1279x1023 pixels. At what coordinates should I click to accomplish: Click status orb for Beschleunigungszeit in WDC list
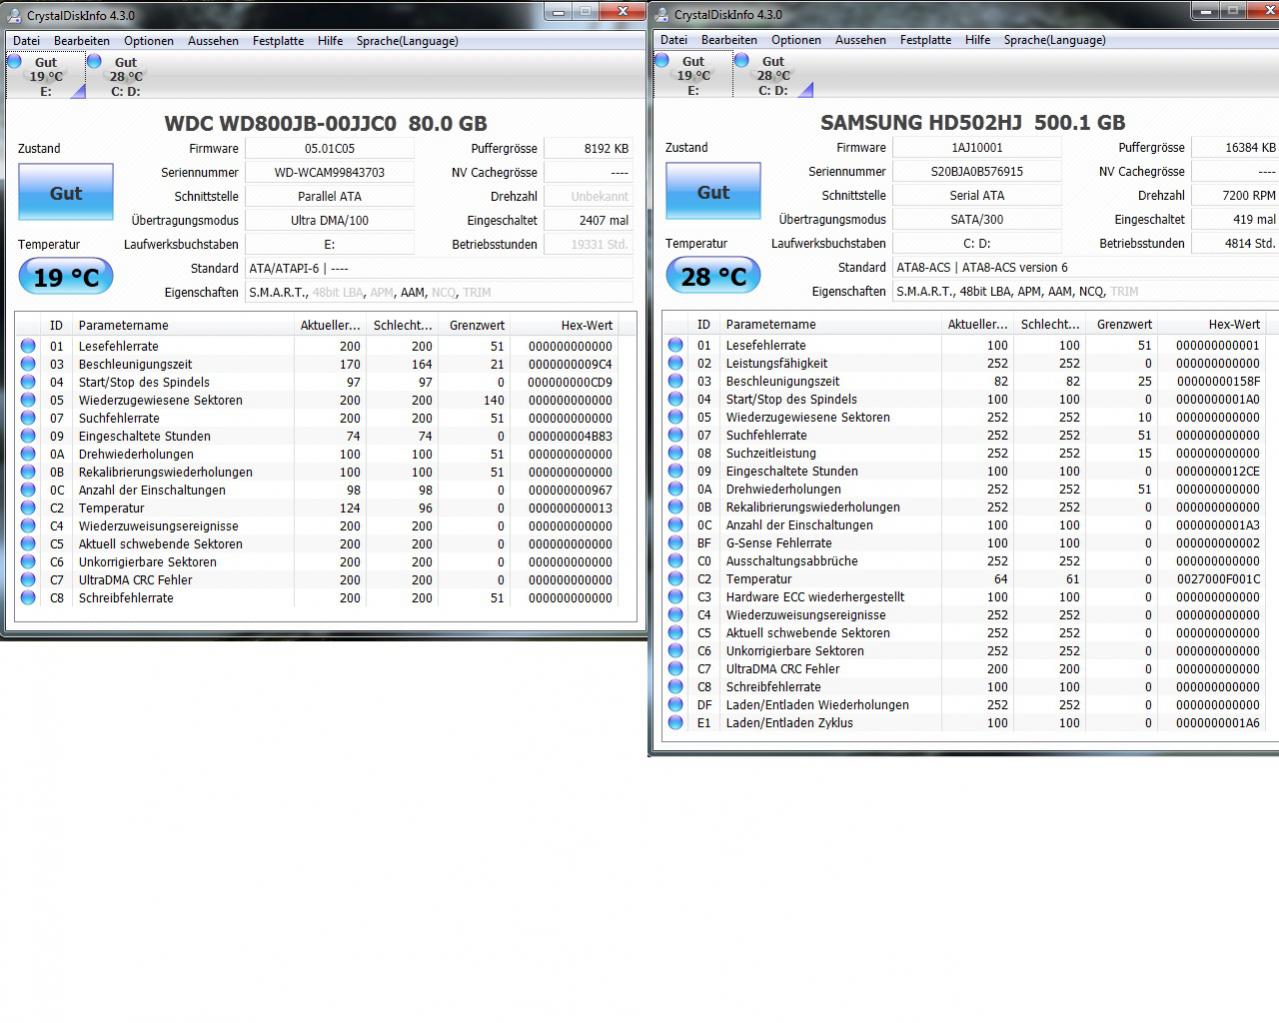(x=28, y=364)
